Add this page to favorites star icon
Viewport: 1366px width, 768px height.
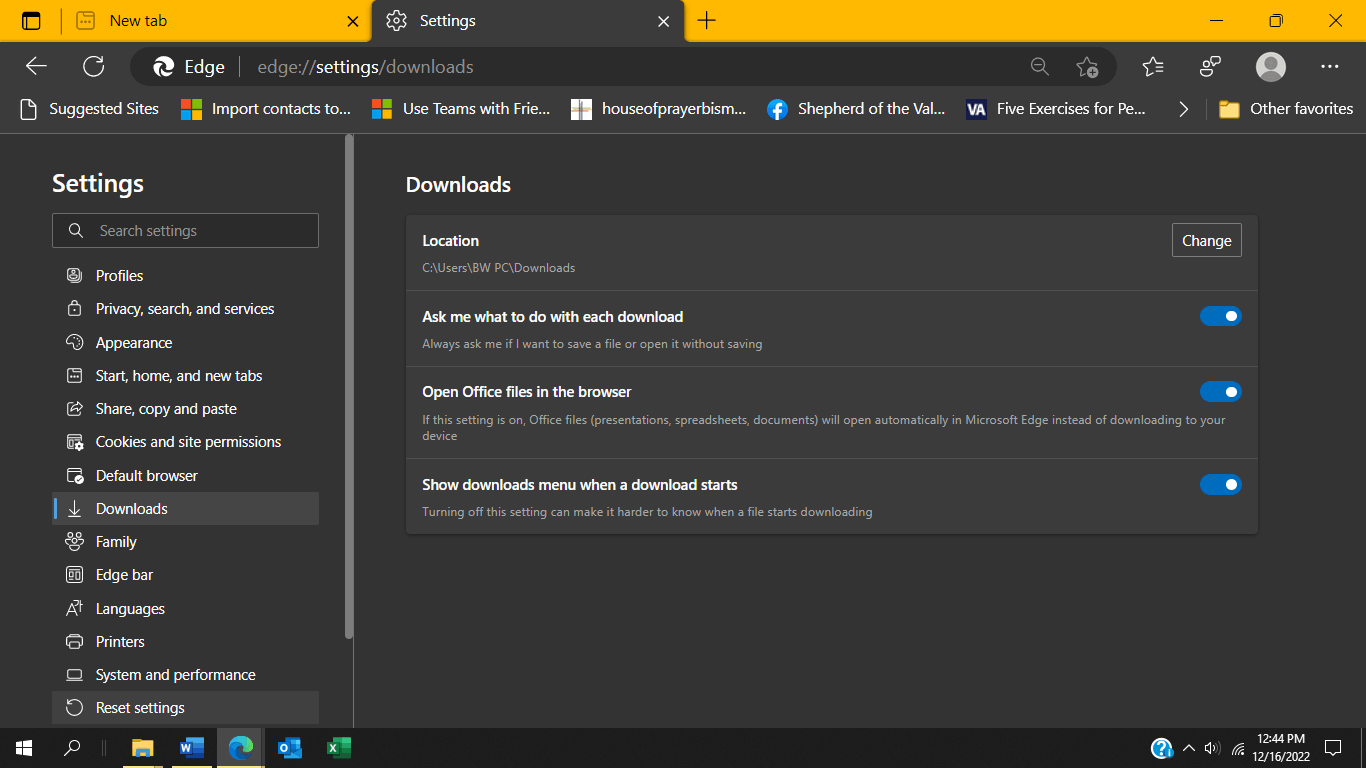tap(1087, 67)
